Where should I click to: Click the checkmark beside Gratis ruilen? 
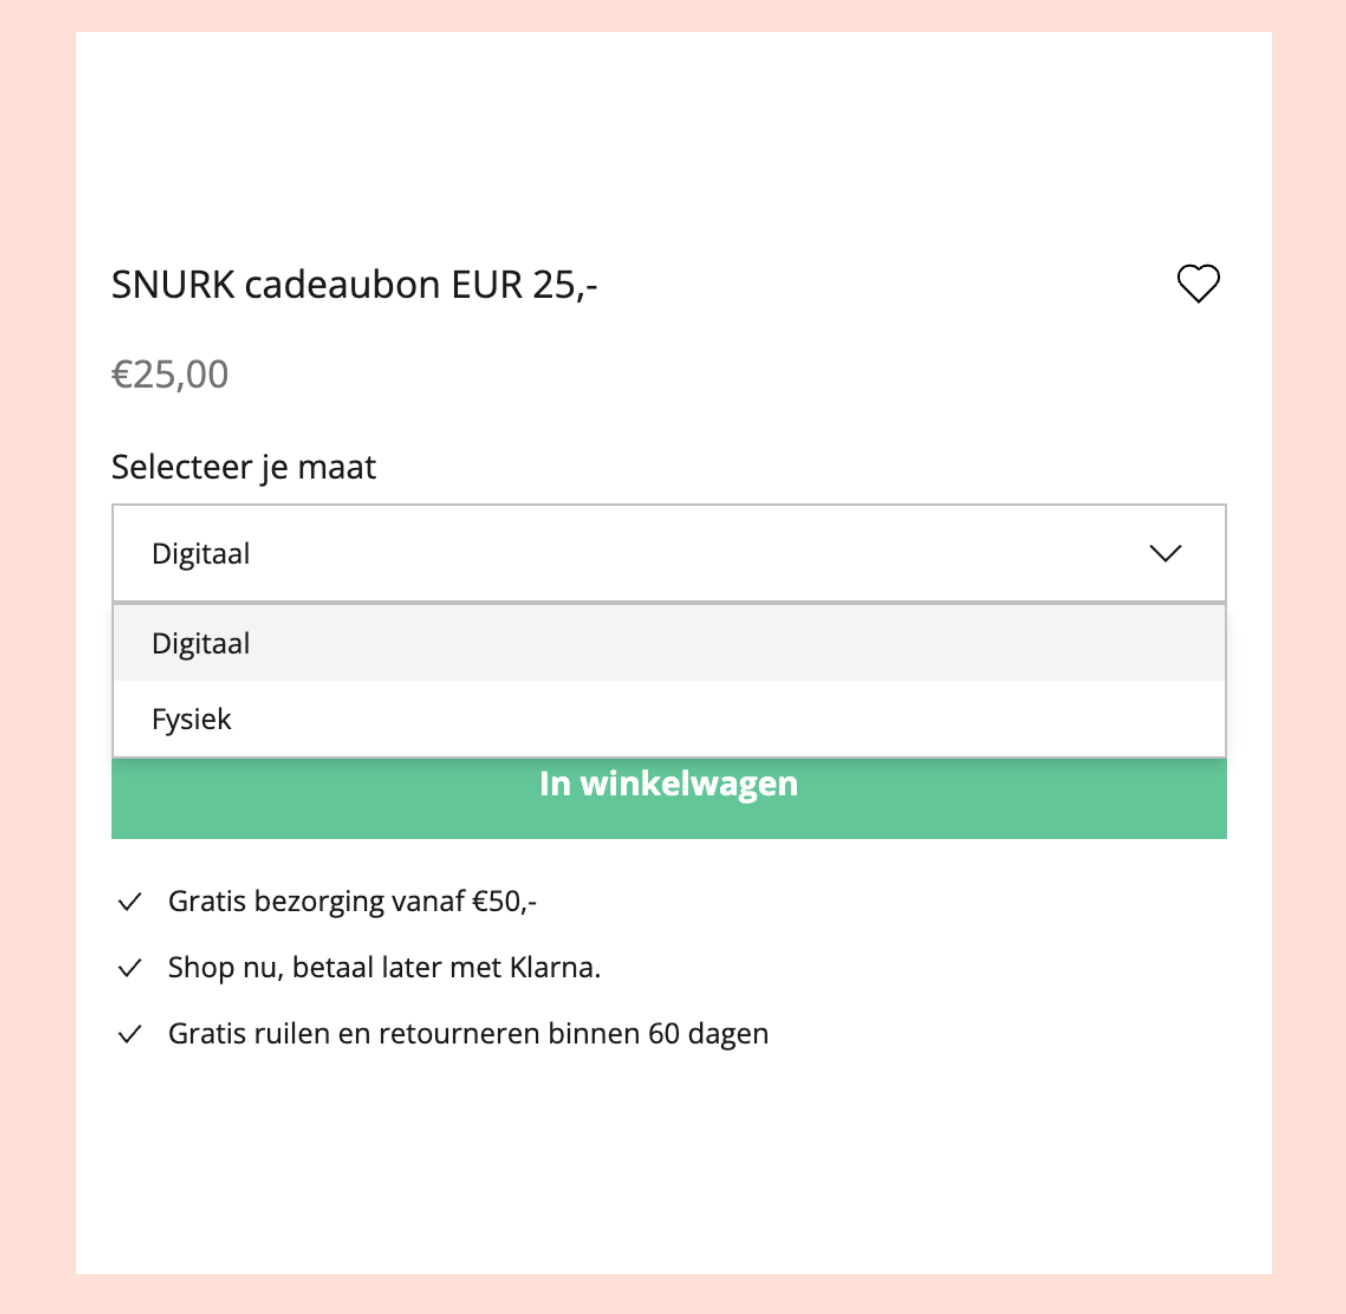pyautogui.click(x=130, y=1034)
